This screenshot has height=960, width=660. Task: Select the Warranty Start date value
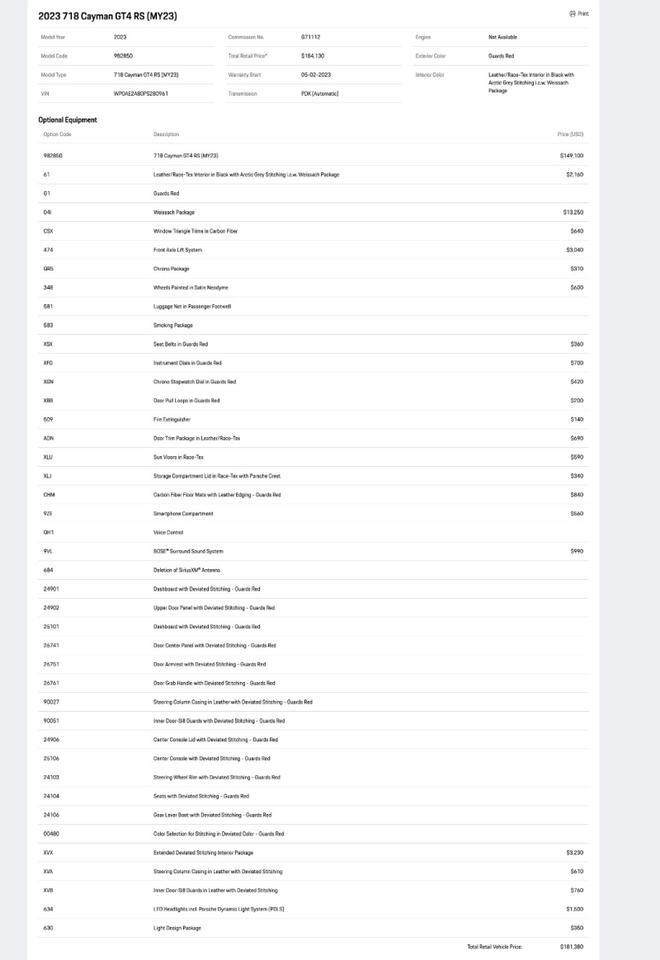[315, 75]
